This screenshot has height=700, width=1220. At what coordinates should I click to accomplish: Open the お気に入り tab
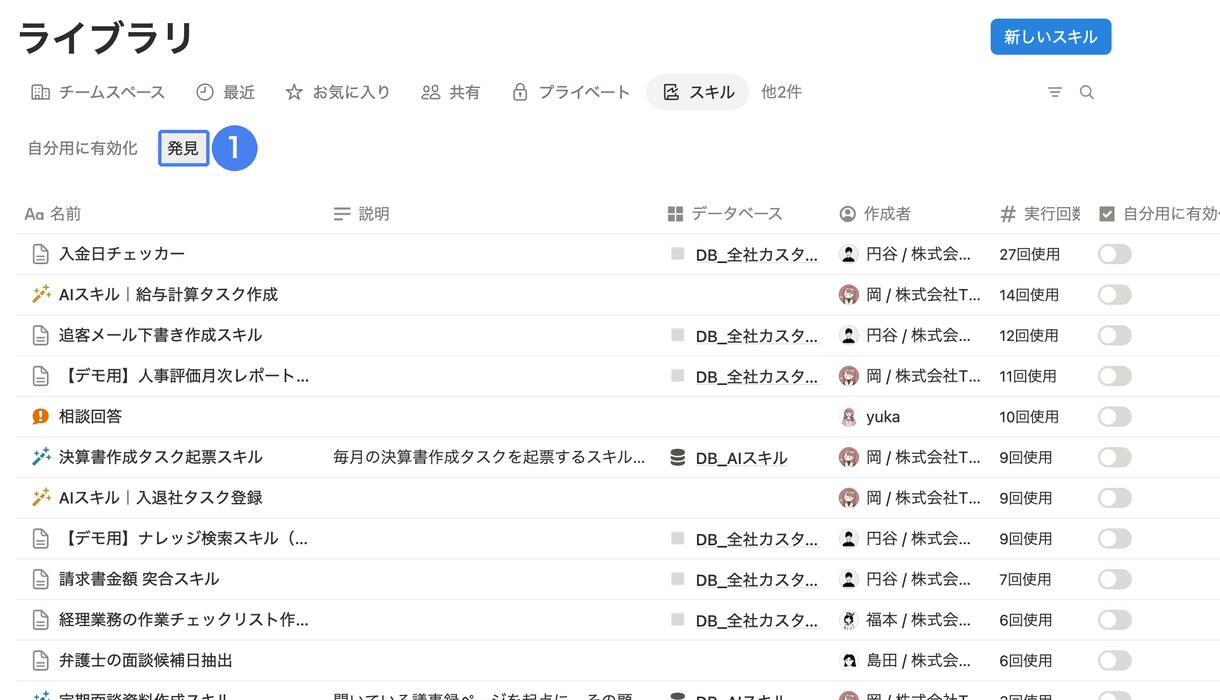pos(338,92)
